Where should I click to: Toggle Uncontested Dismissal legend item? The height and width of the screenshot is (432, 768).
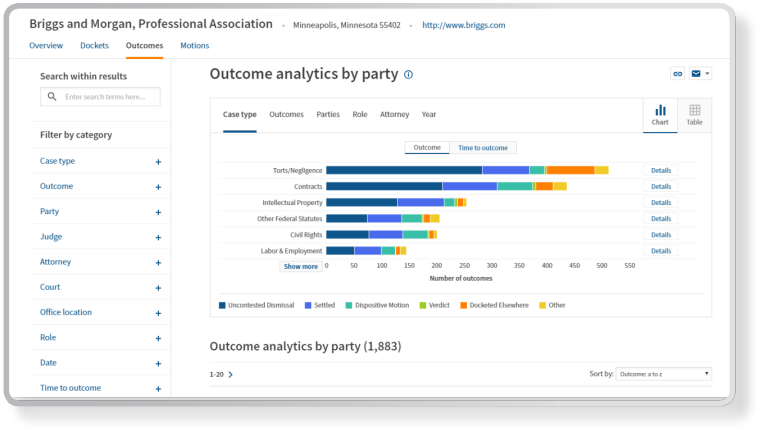pyautogui.click(x=259, y=305)
